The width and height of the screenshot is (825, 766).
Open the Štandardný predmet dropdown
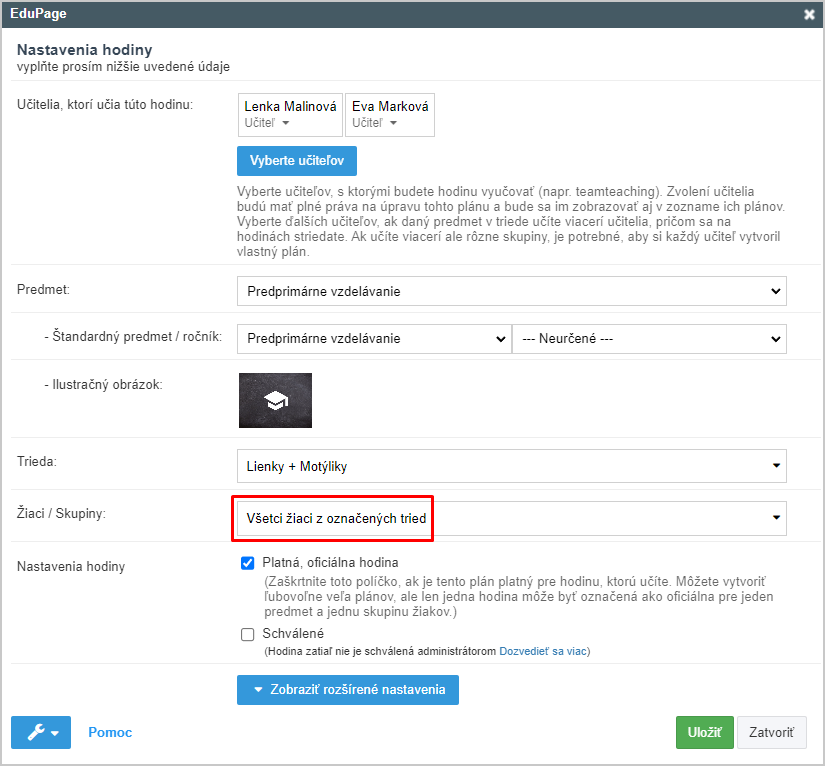click(374, 338)
